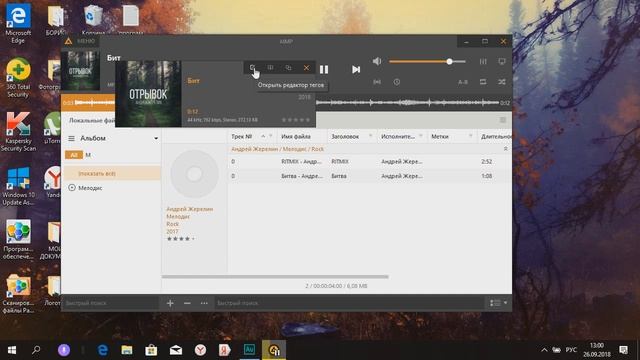Pause the current track
The width and height of the screenshot is (640, 360).
pyautogui.click(x=324, y=69)
